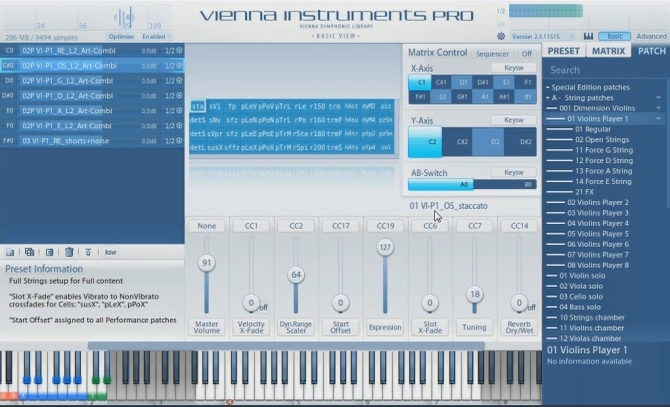Switch to the MATRIX tab
670x407 pixels.
(608, 51)
